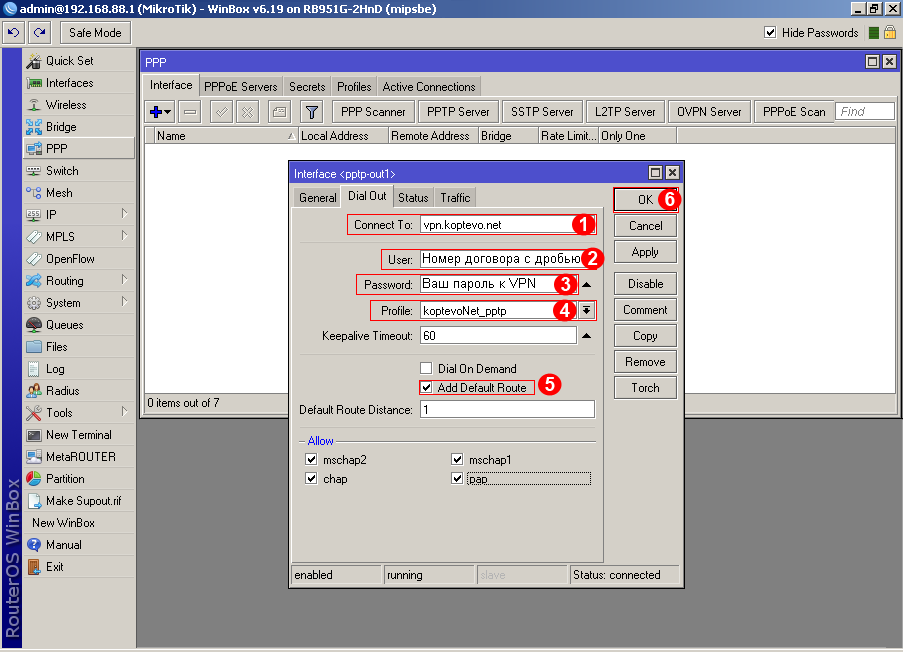Toggle the mschap1 authentication checkbox
This screenshot has height=652, width=903.
457,459
